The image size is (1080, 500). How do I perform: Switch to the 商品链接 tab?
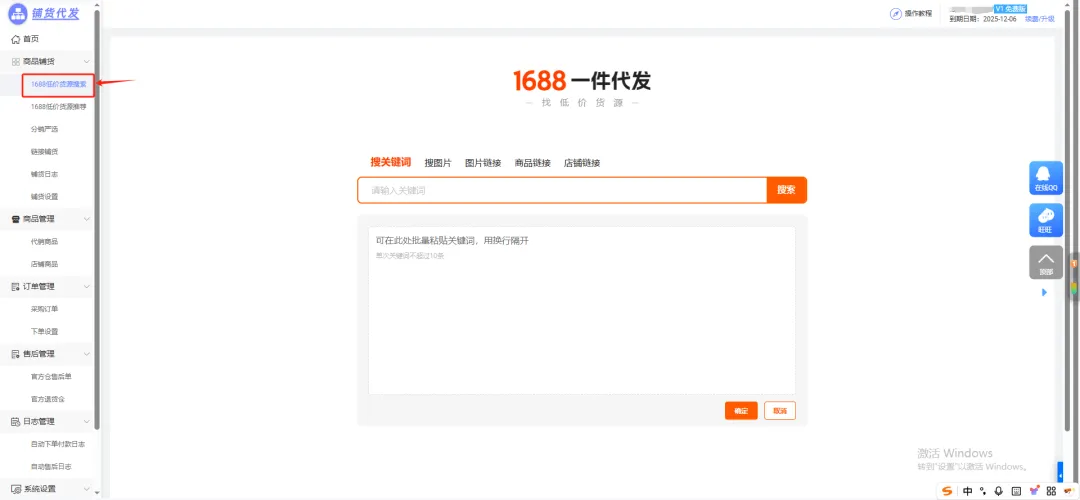[x=532, y=163]
